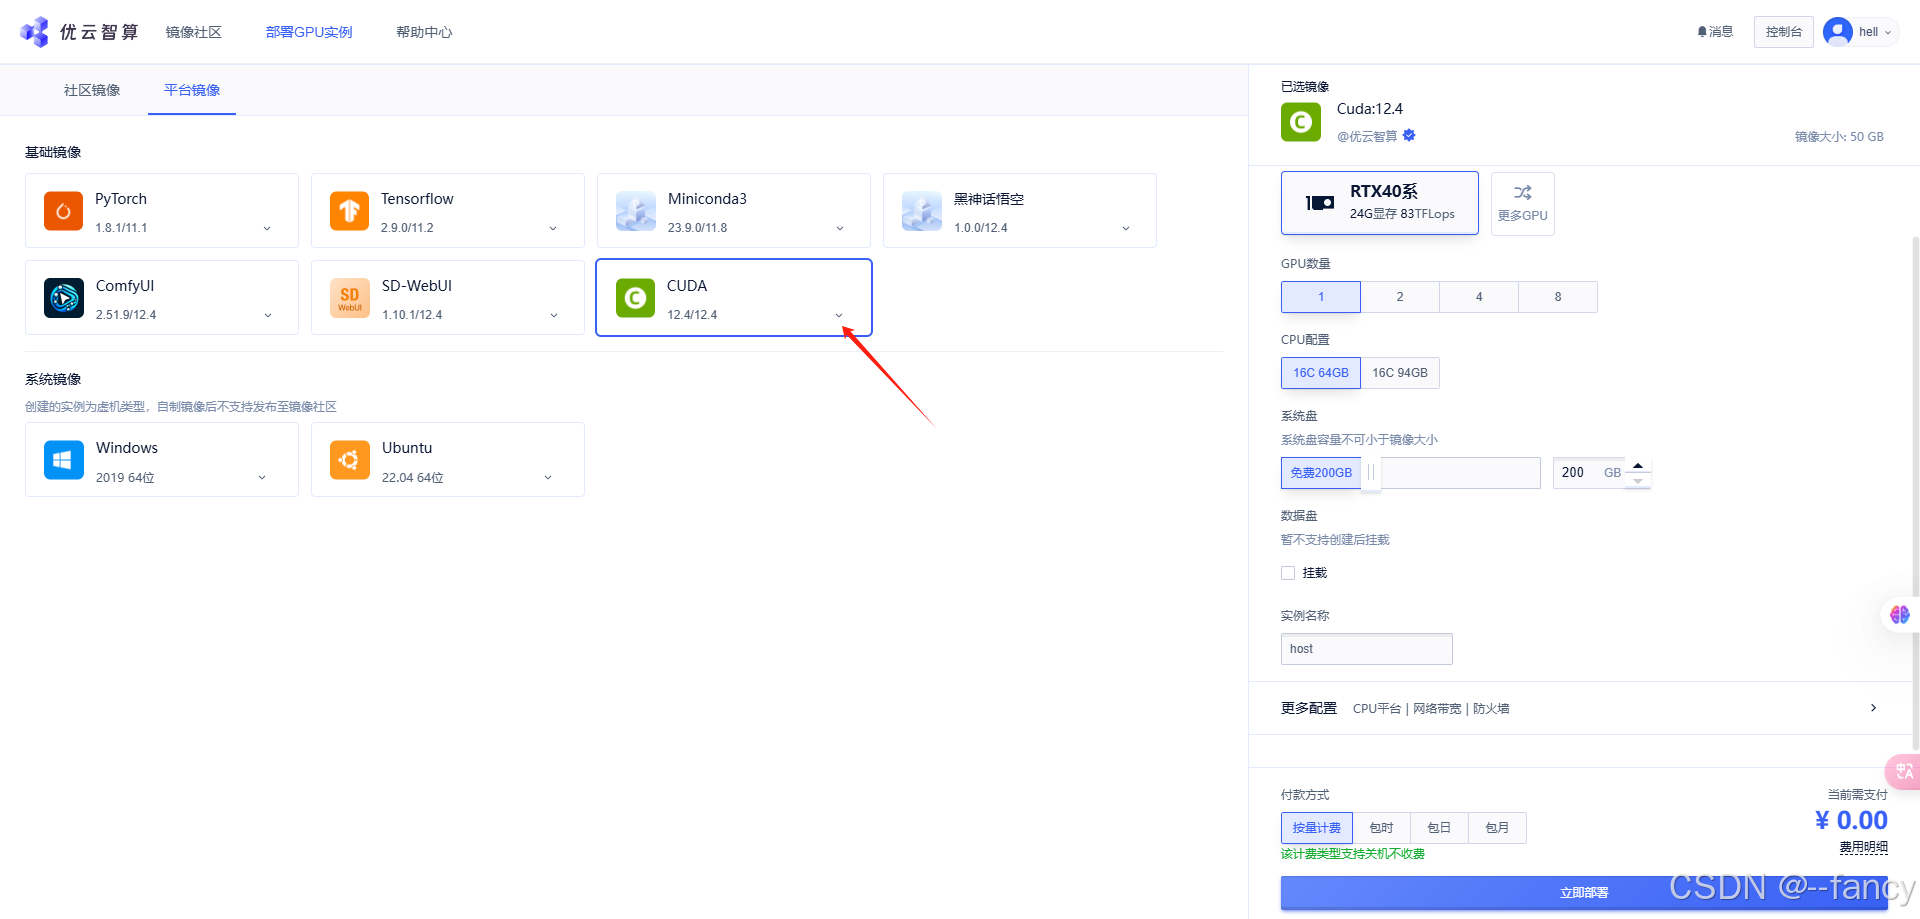Switch to 社区镜像 tab
The image size is (1920, 919).
92,90
